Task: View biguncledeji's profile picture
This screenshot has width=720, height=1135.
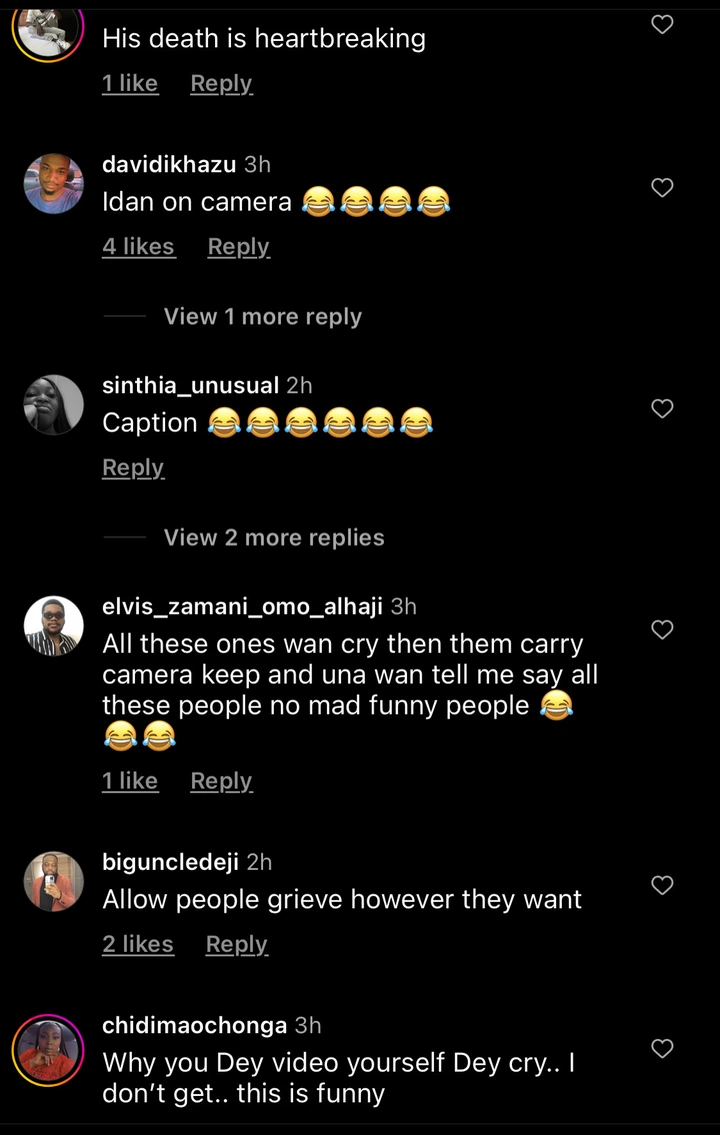Action: point(53,882)
